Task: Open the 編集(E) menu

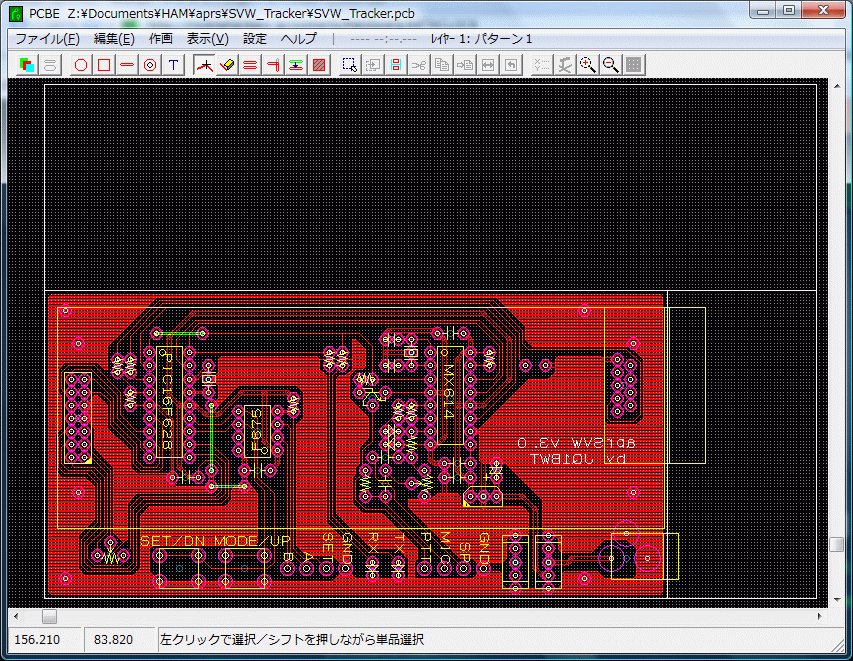Action: click(x=113, y=39)
